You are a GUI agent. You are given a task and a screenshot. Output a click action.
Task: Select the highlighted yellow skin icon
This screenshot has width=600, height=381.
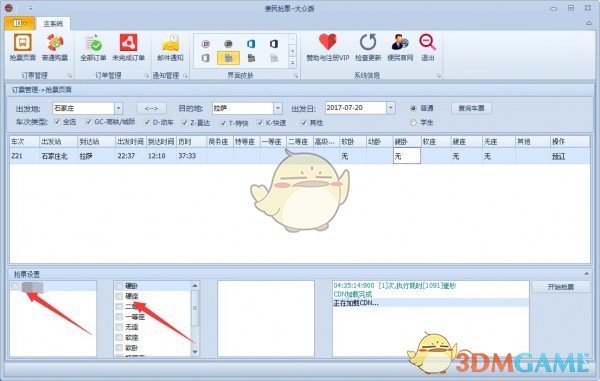[x=228, y=58]
